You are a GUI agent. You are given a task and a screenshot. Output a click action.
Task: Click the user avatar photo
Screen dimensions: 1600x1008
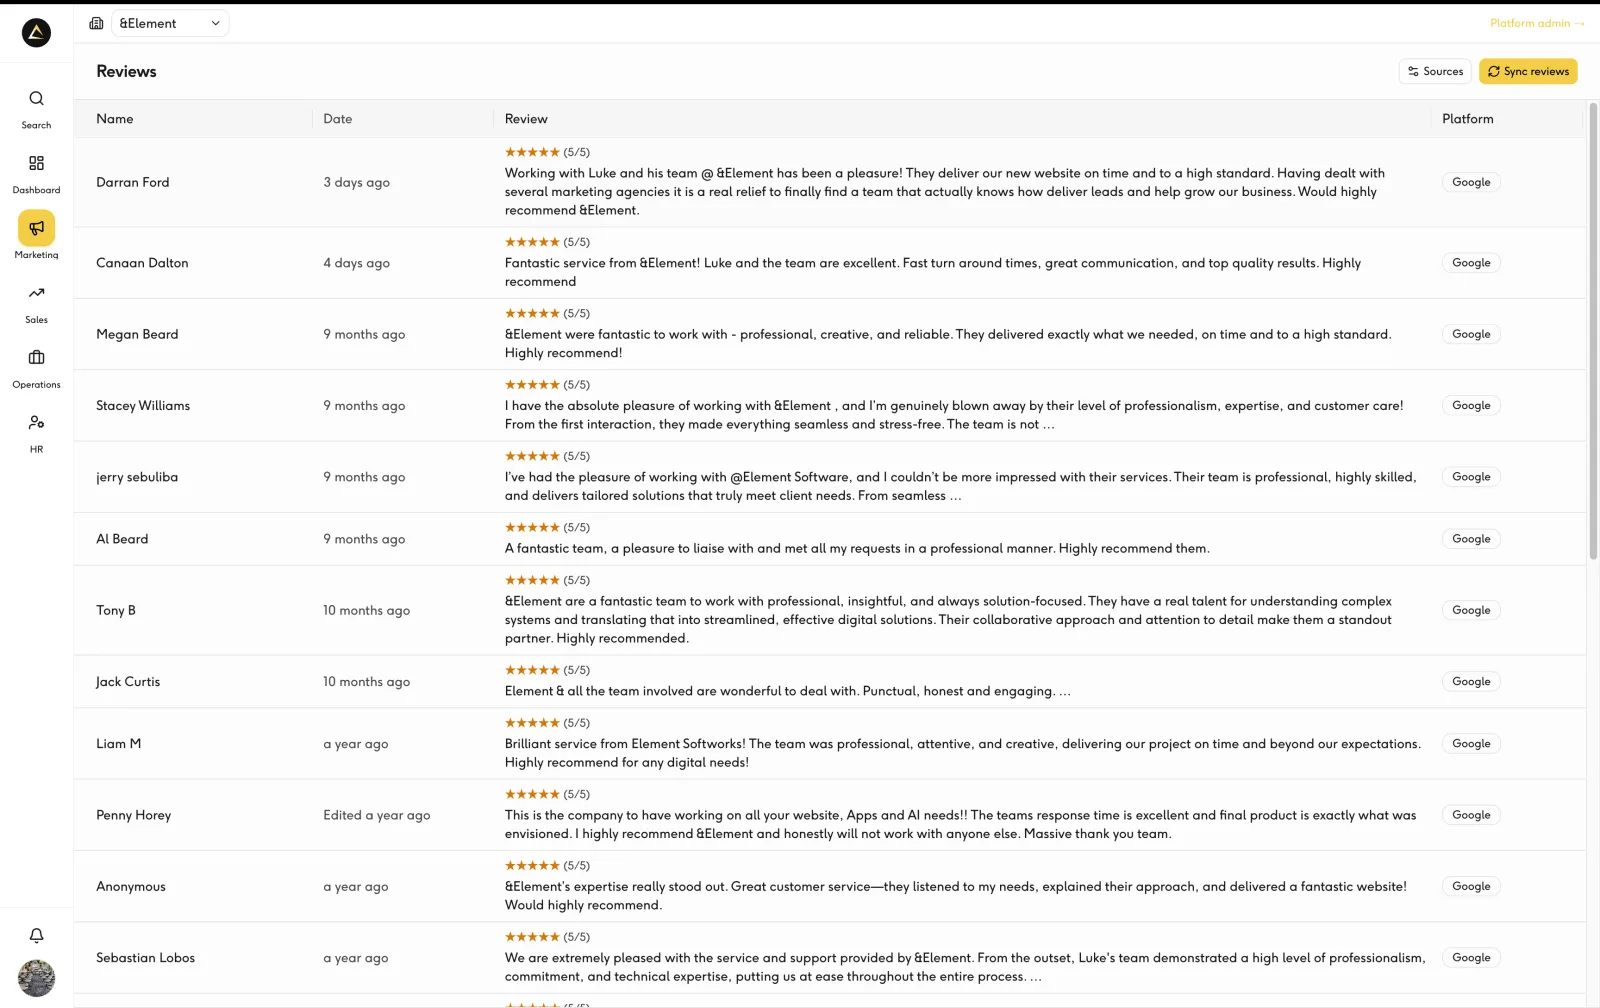(36, 978)
